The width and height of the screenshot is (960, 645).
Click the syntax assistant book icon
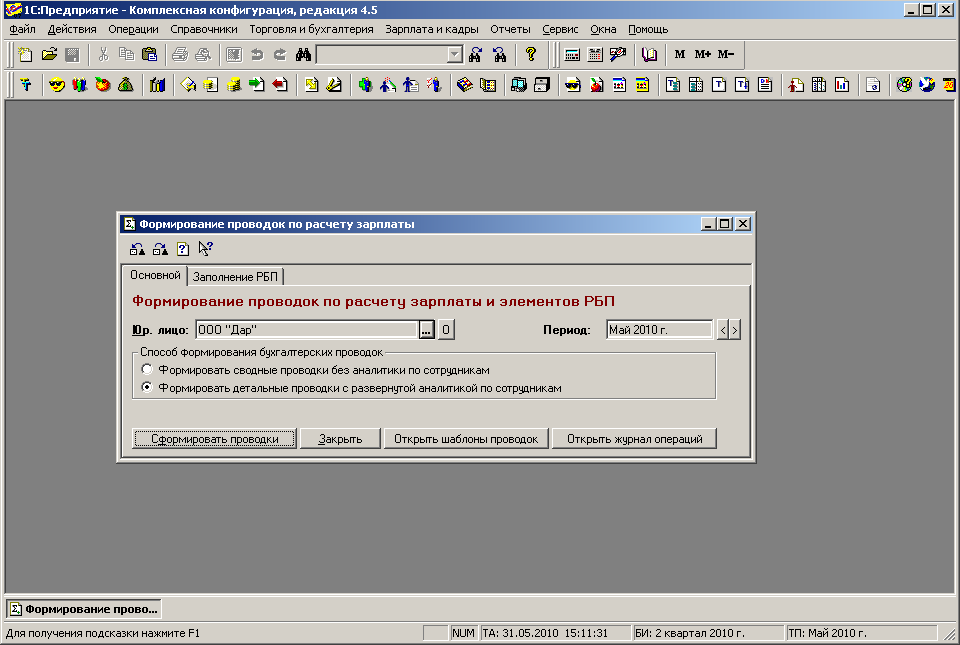(649, 54)
